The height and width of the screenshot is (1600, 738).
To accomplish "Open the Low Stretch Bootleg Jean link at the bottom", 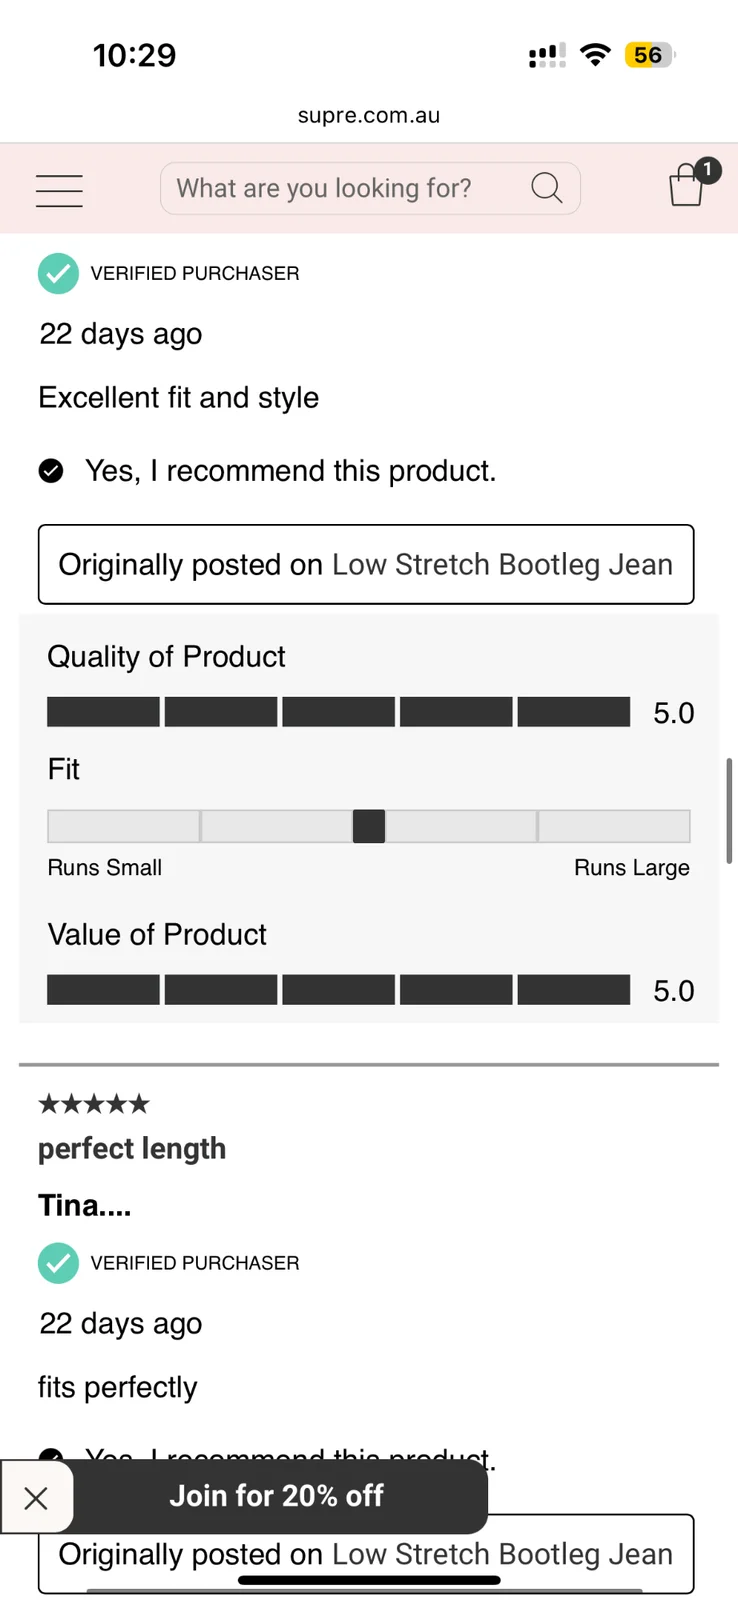I will point(502,1555).
